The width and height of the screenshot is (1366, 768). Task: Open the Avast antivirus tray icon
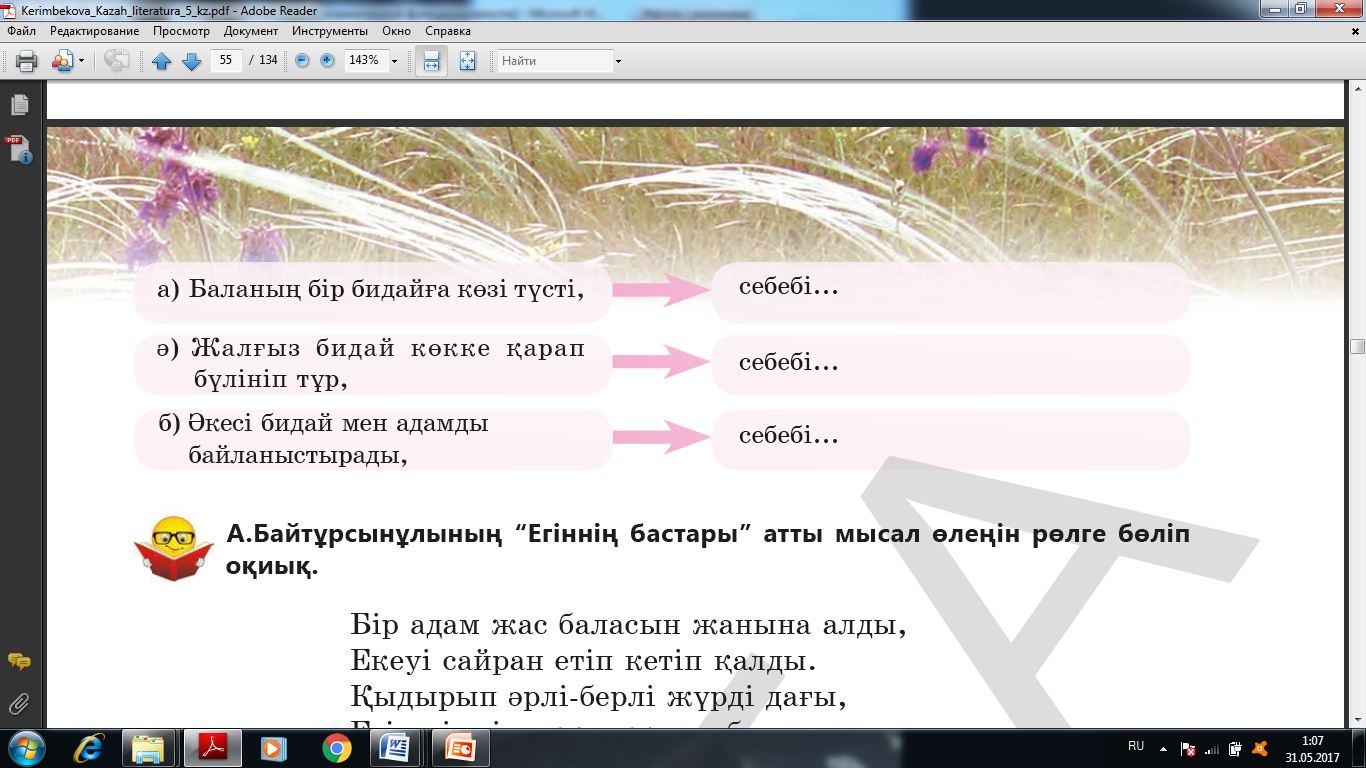coord(1261,748)
